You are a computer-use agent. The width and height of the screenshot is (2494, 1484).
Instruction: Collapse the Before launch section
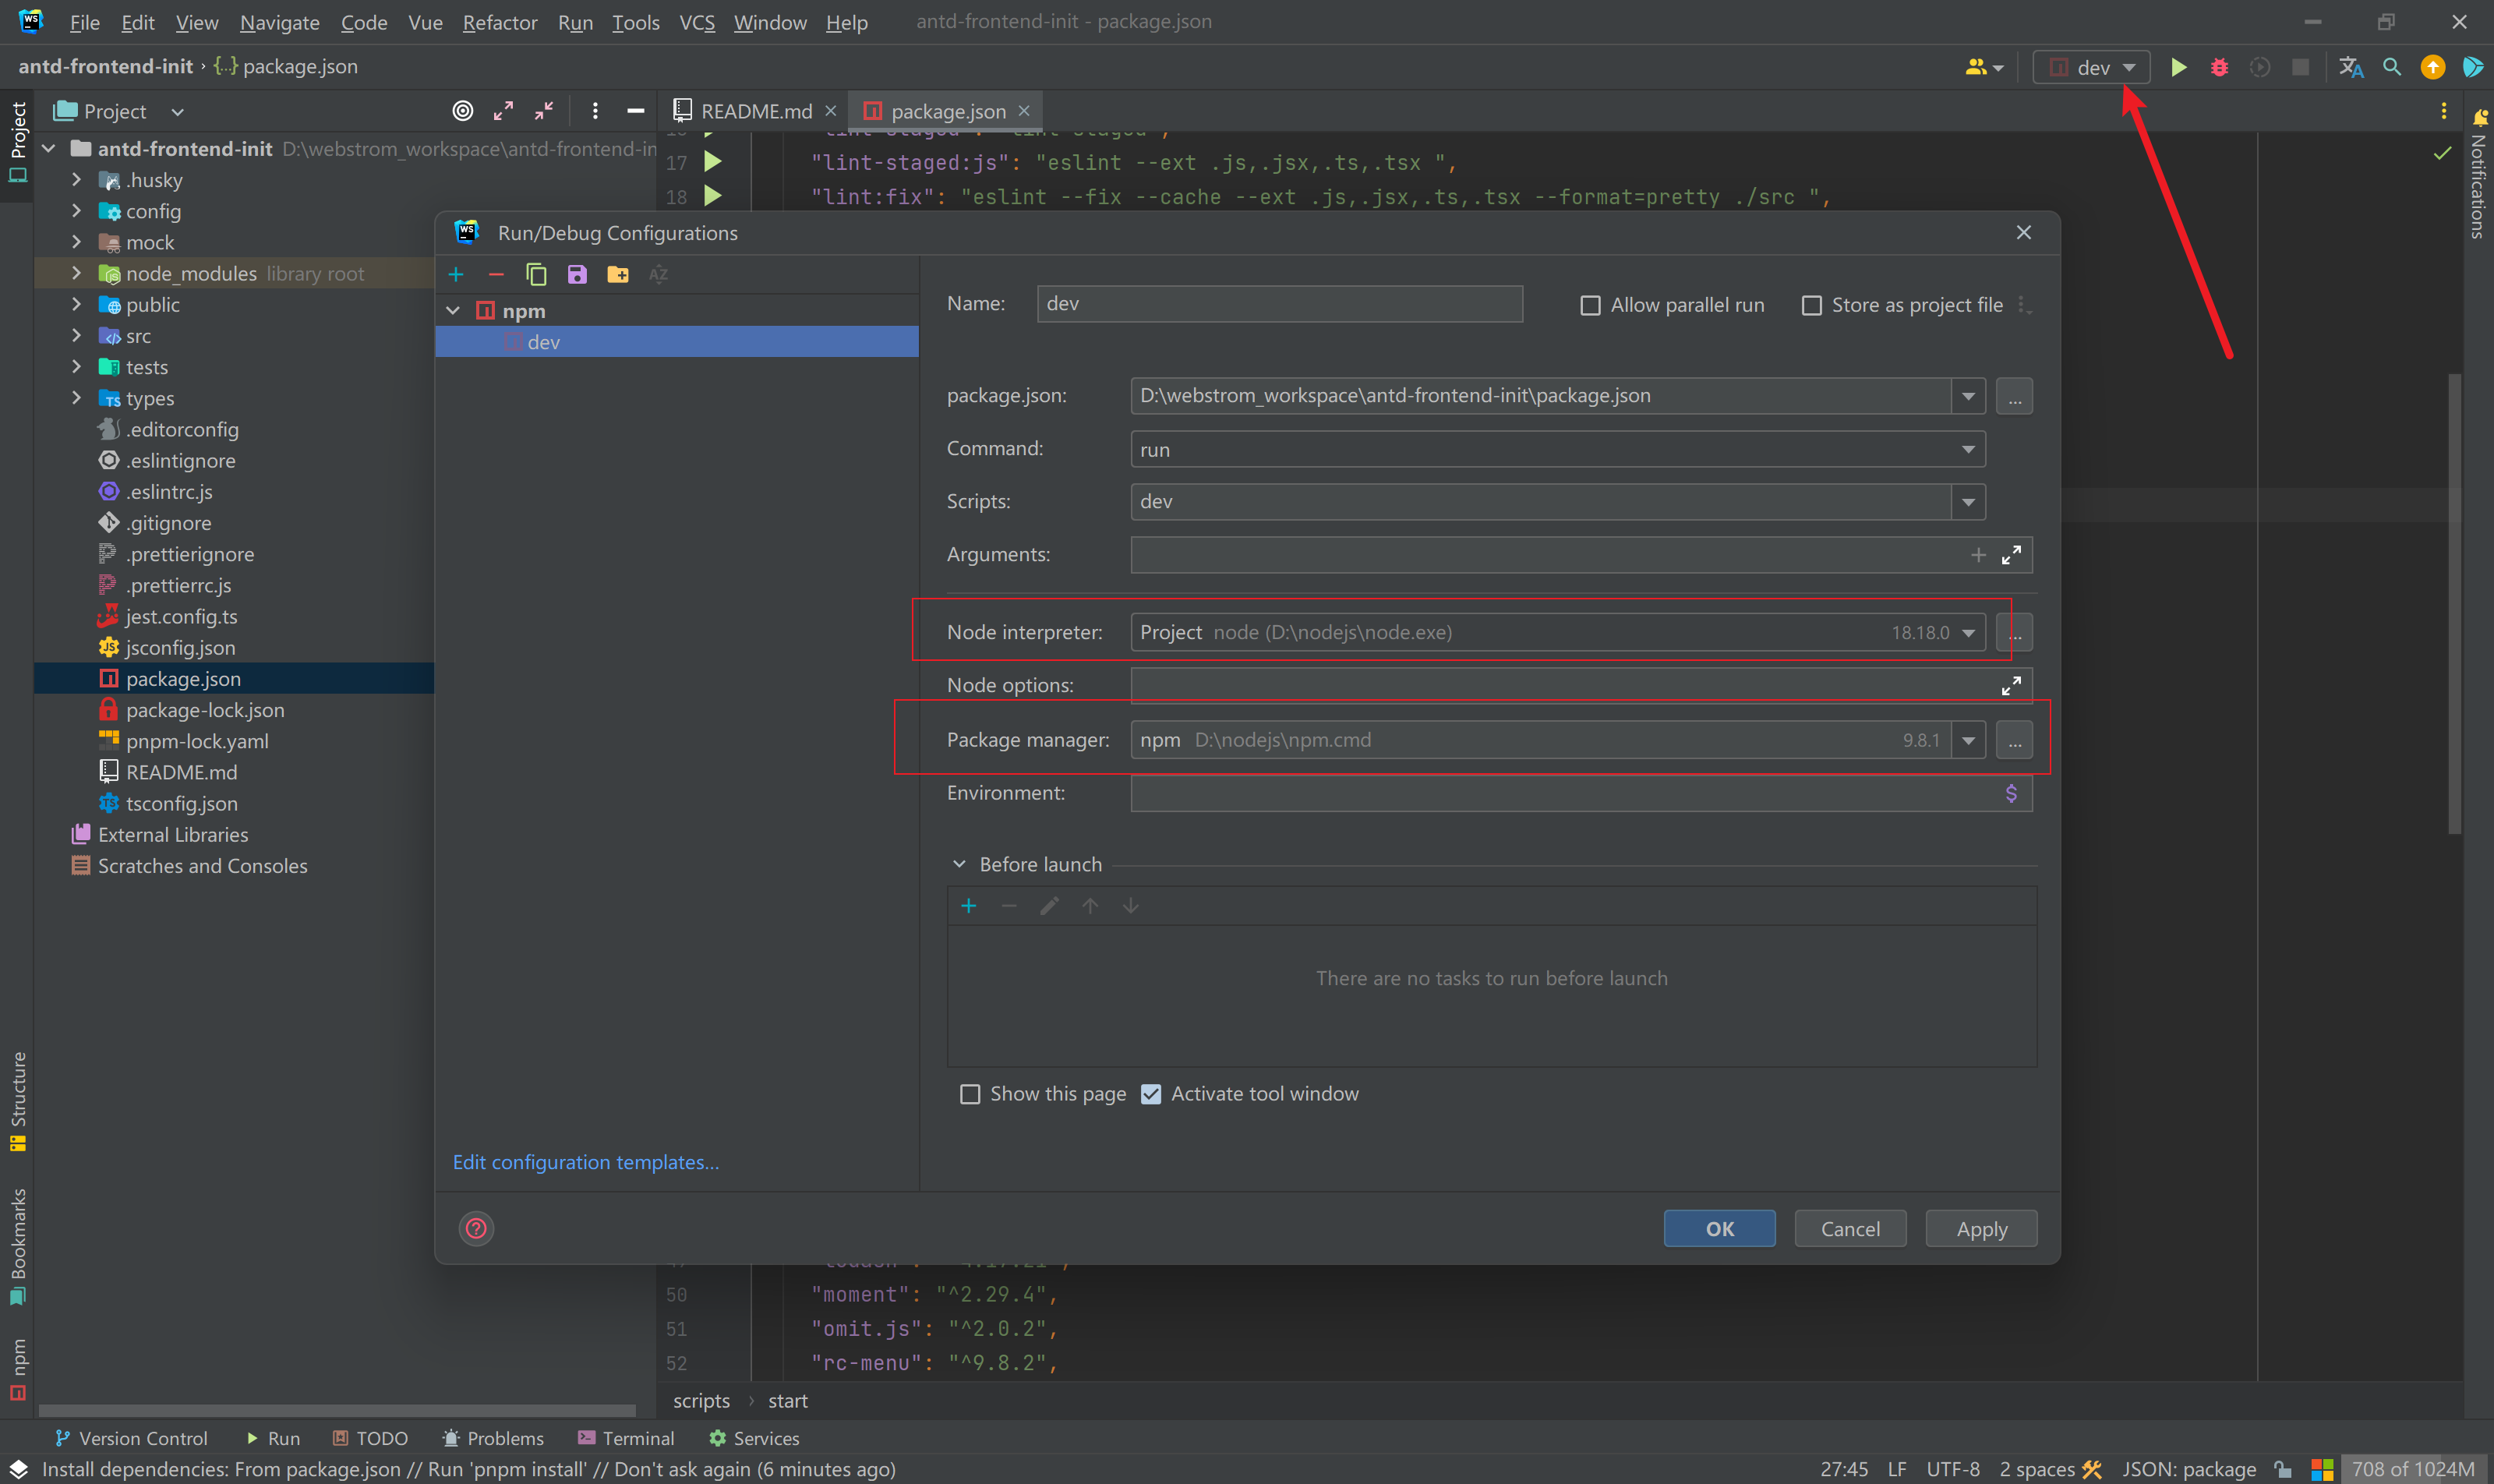pos(959,864)
